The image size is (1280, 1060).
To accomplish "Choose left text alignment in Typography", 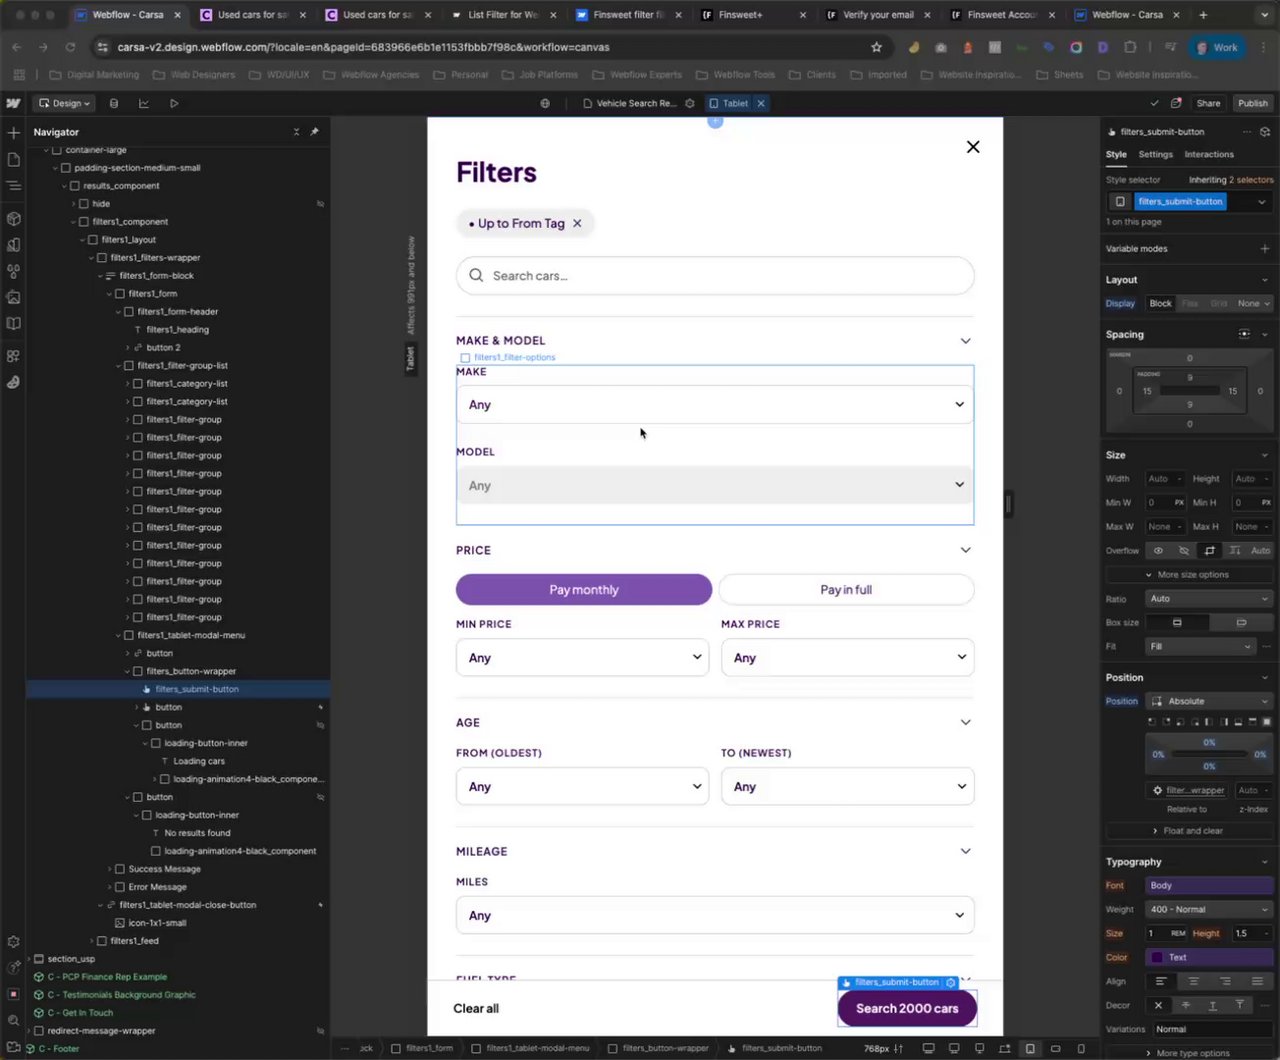I will [1161, 982].
